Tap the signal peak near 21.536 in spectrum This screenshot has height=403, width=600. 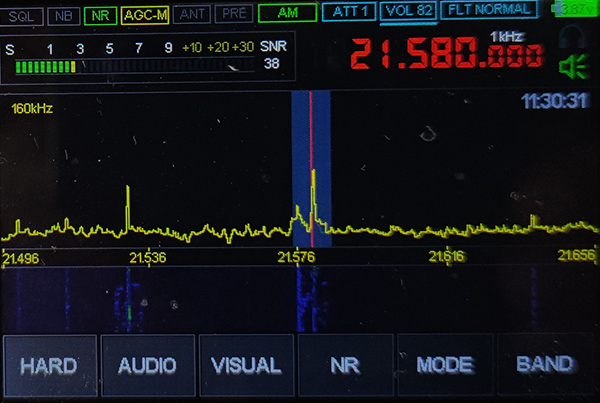coord(128,207)
